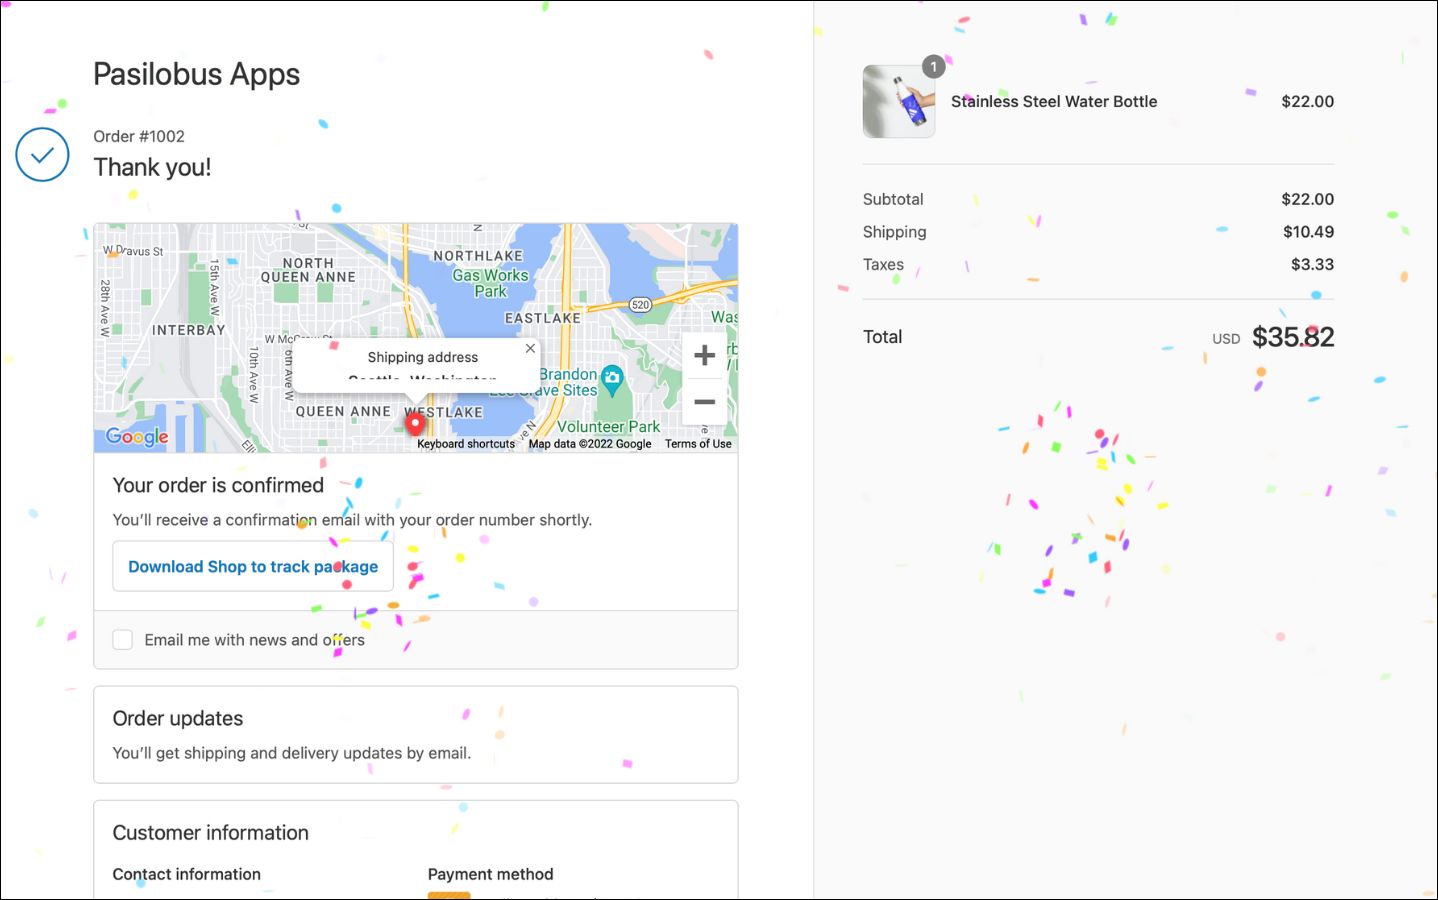Close the Shipping address popup
The width and height of the screenshot is (1438, 900).
[530, 349]
